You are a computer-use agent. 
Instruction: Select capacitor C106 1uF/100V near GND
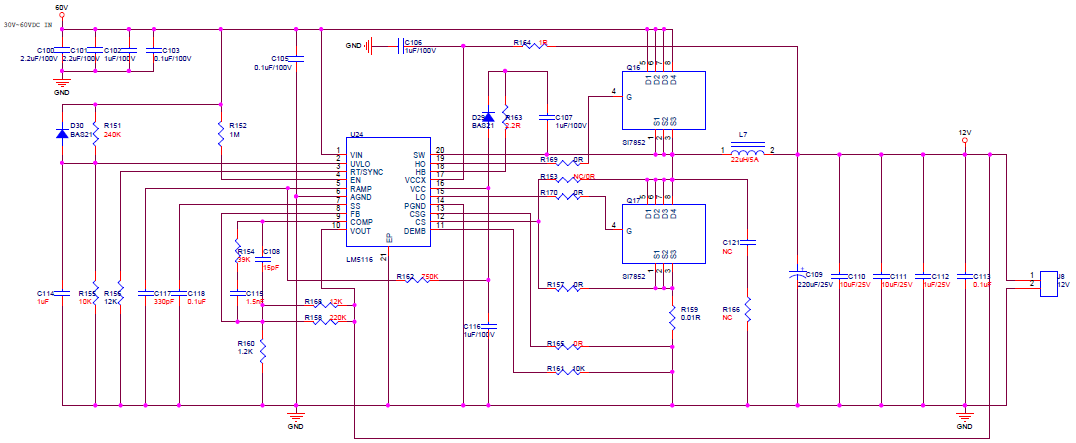[401, 46]
